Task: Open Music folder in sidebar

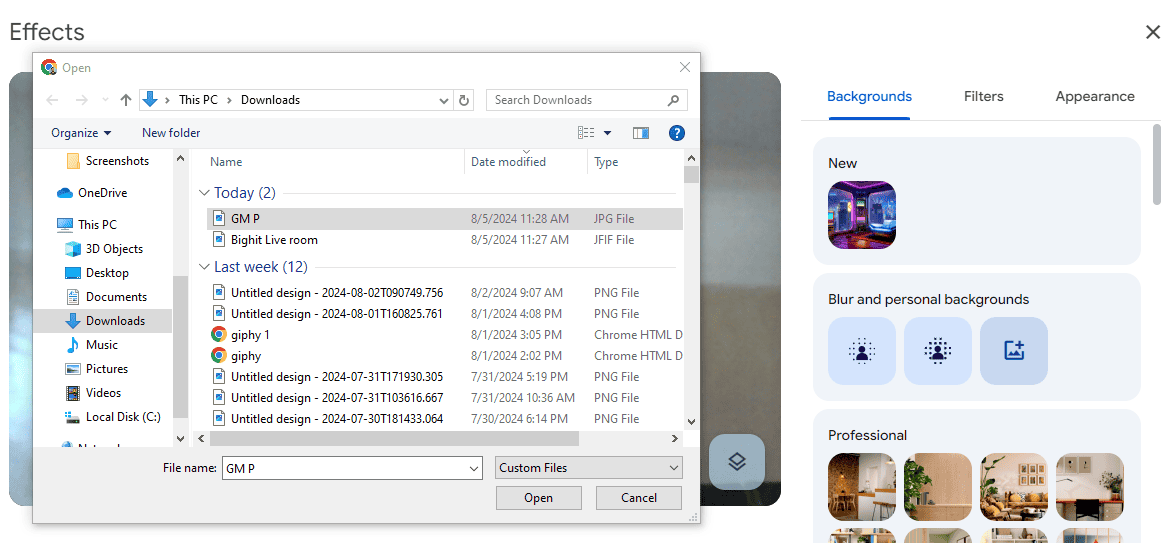Action: (91, 345)
